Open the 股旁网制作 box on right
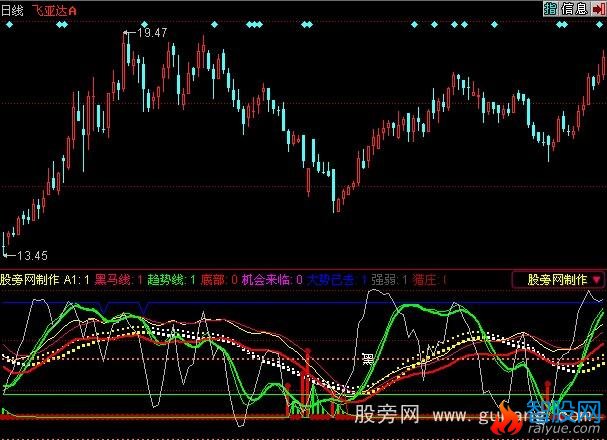The image size is (607, 440). (558, 280)
